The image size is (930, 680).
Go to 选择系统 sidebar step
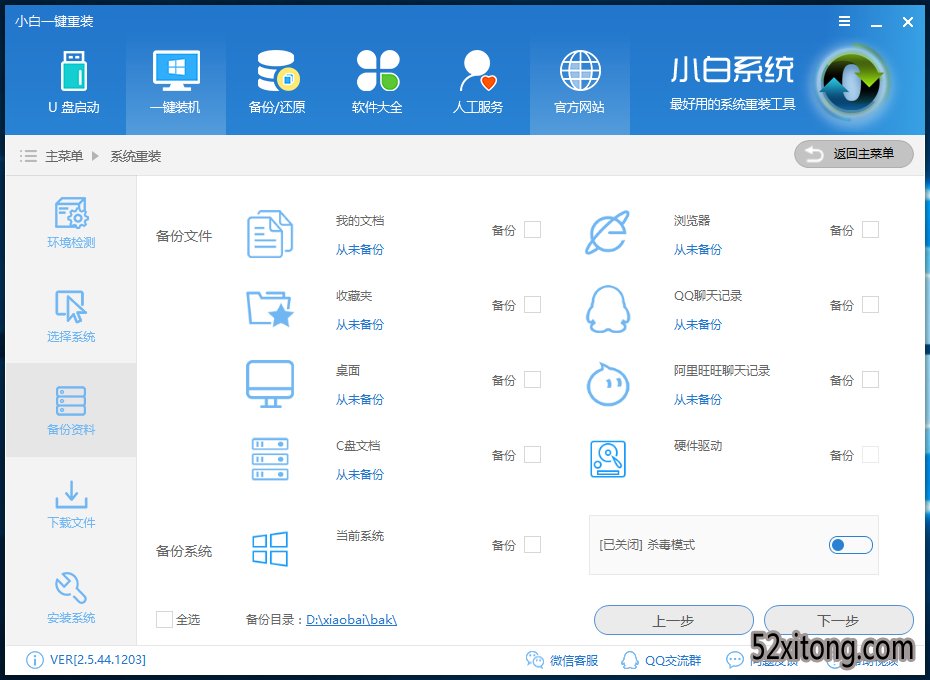pyautogui.click(x=71, y=316)
